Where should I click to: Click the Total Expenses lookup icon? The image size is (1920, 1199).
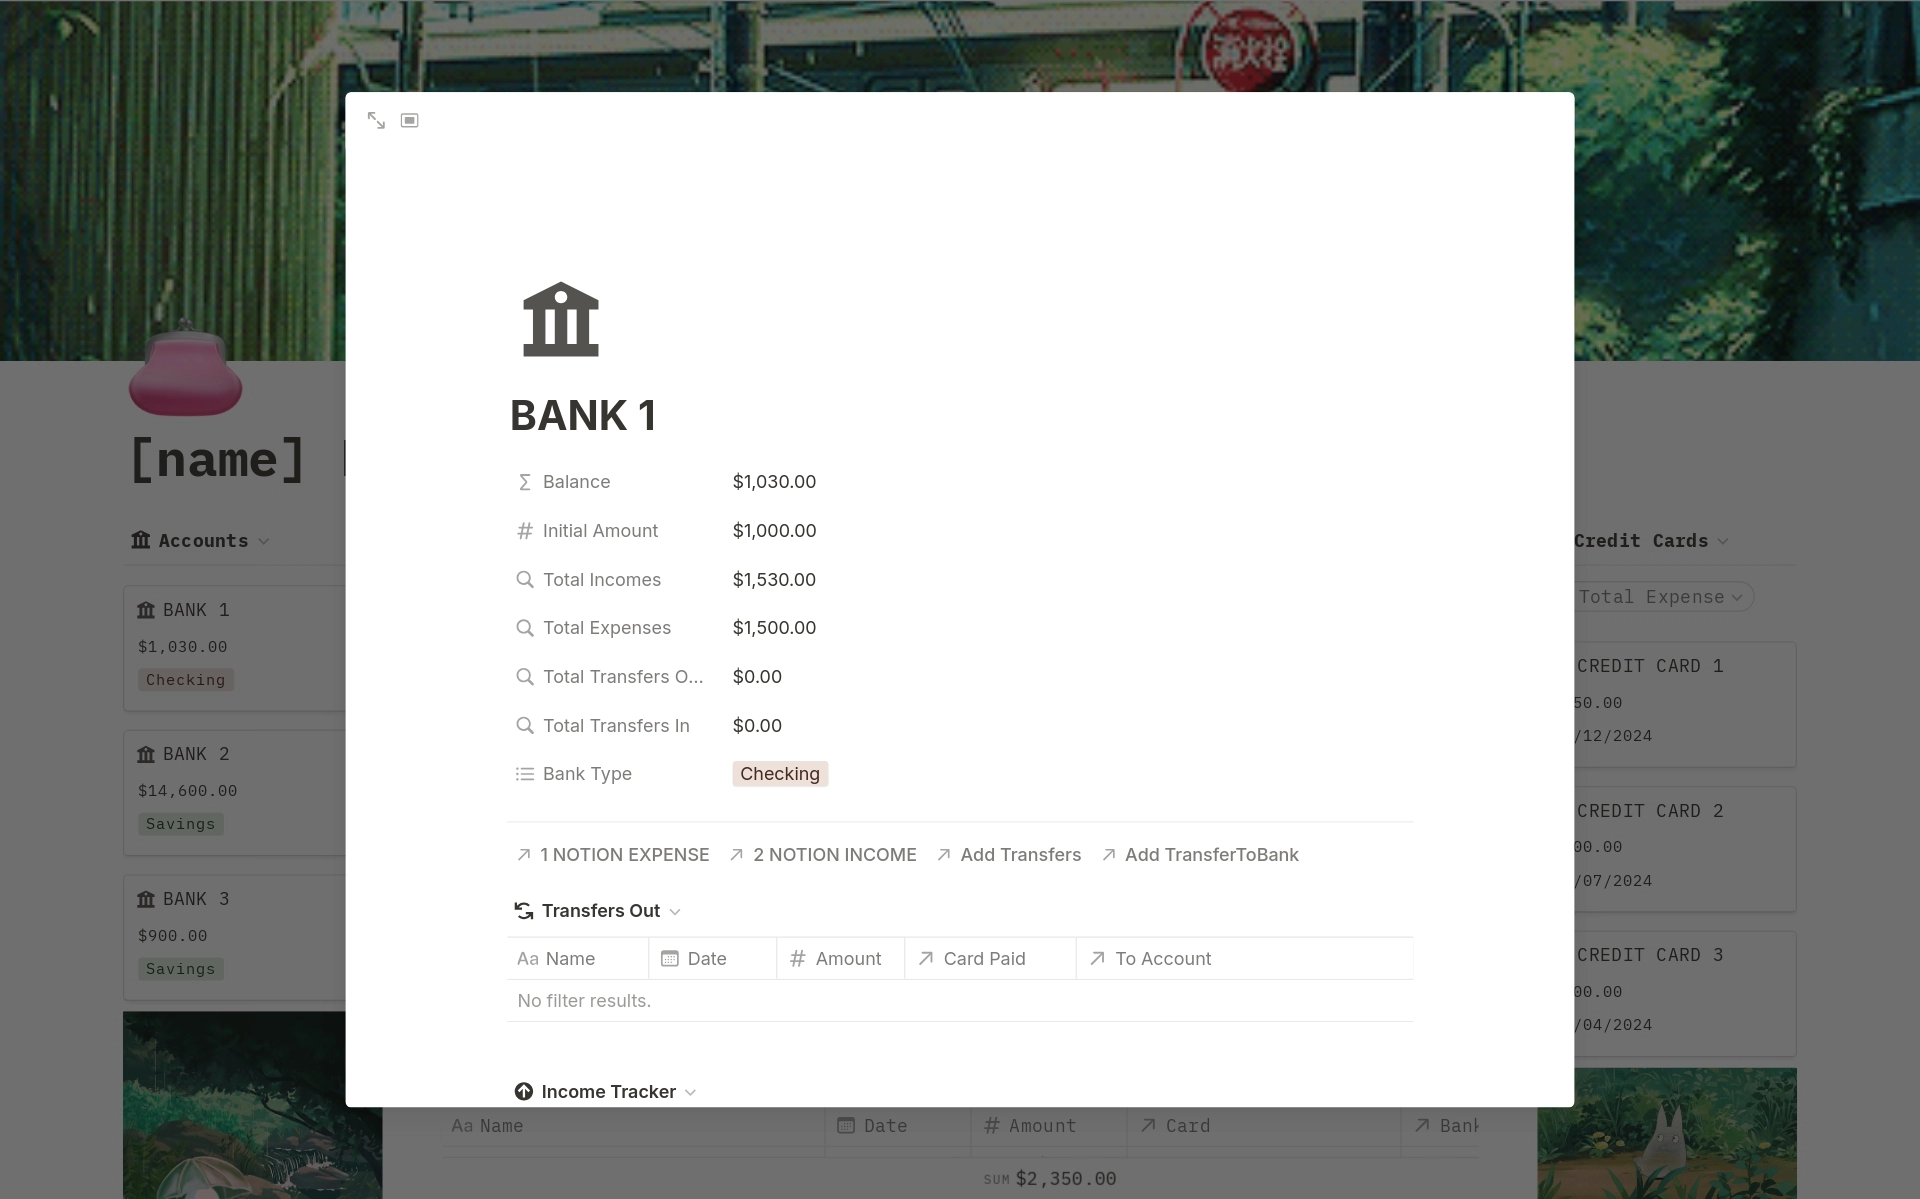525,627
